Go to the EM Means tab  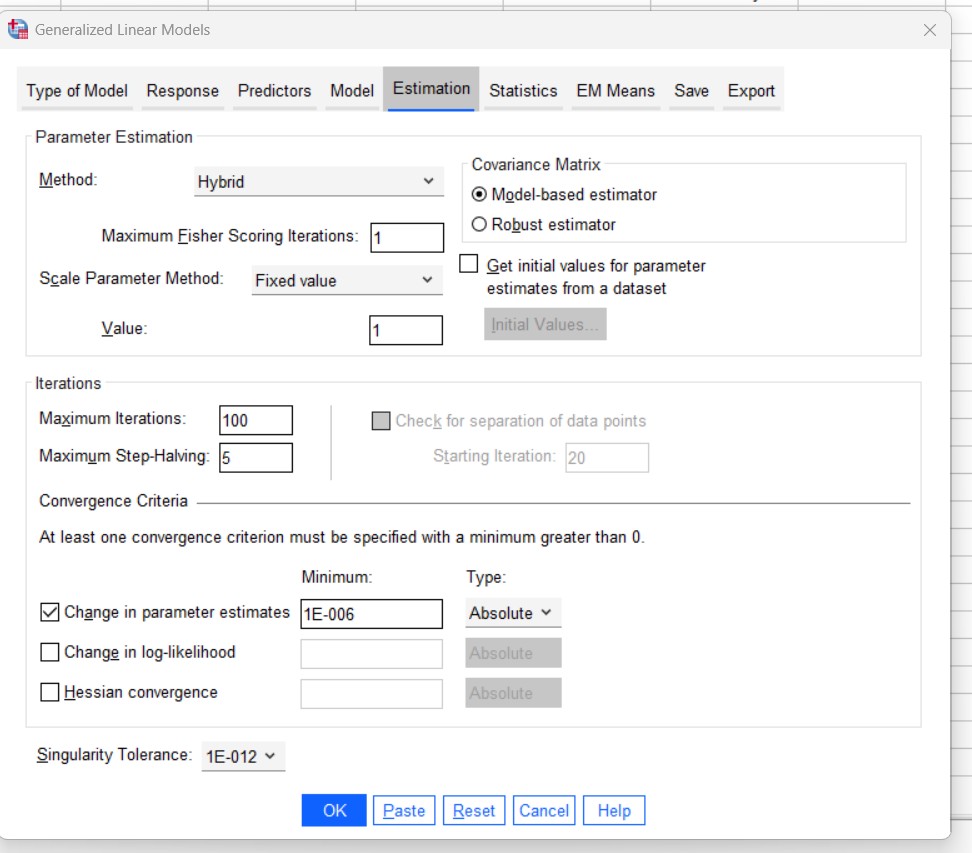[x=615, y=90]
